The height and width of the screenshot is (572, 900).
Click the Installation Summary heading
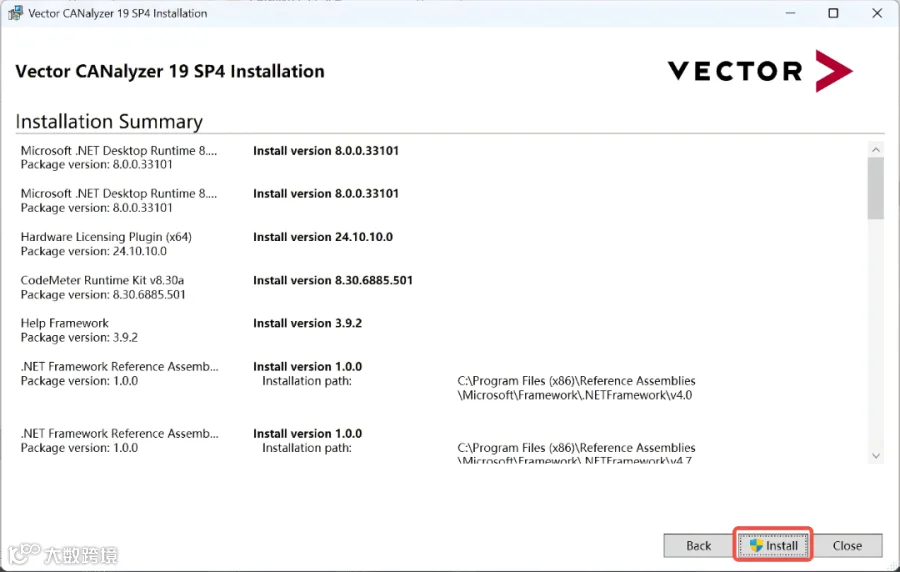tap(109, 122)
